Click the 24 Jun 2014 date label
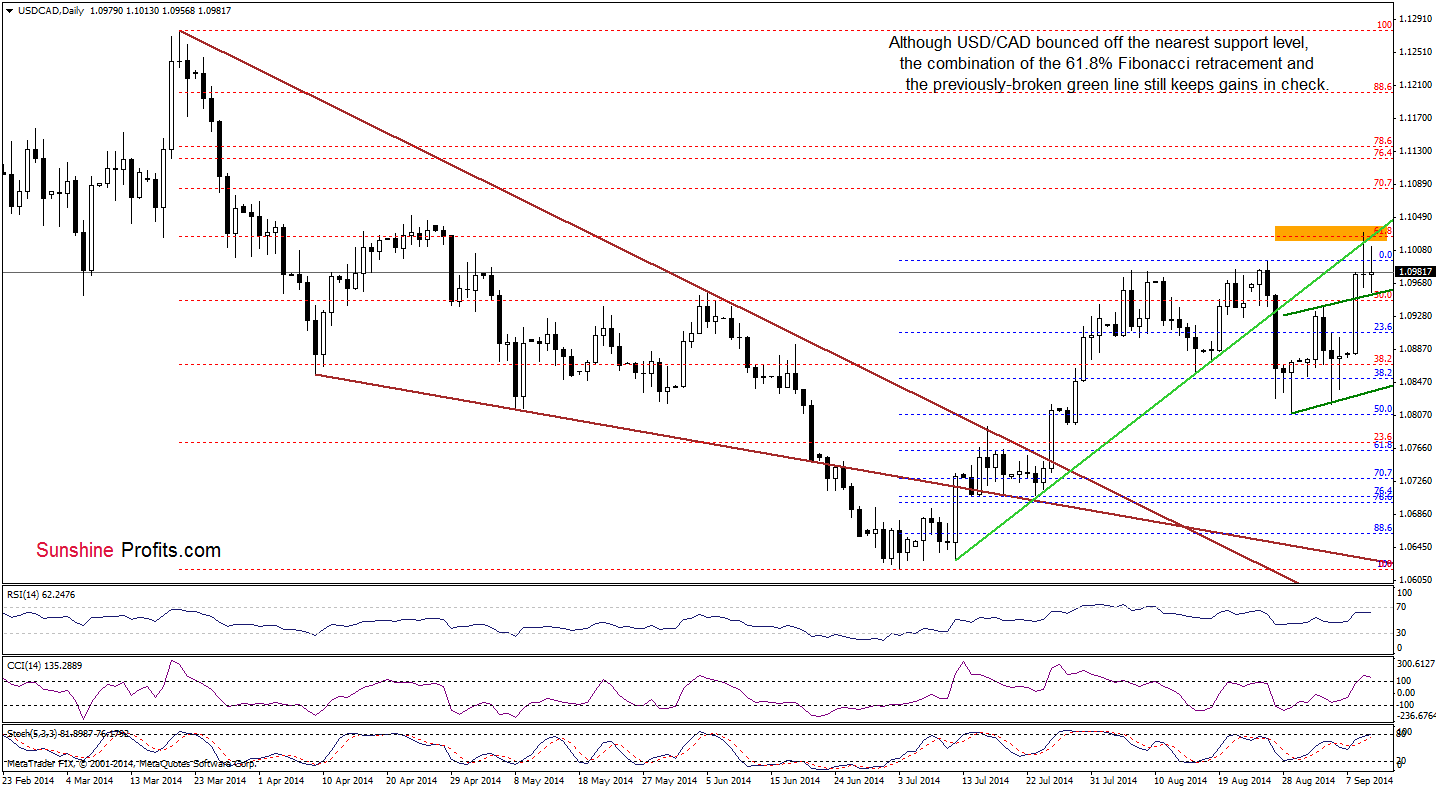This screenshot has width=1436, height=789. 858,780
